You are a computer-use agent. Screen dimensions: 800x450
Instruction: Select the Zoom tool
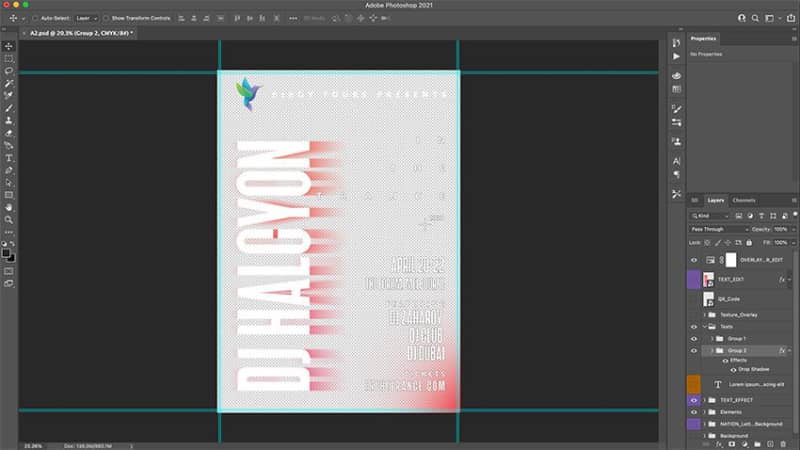coord(9,220)
